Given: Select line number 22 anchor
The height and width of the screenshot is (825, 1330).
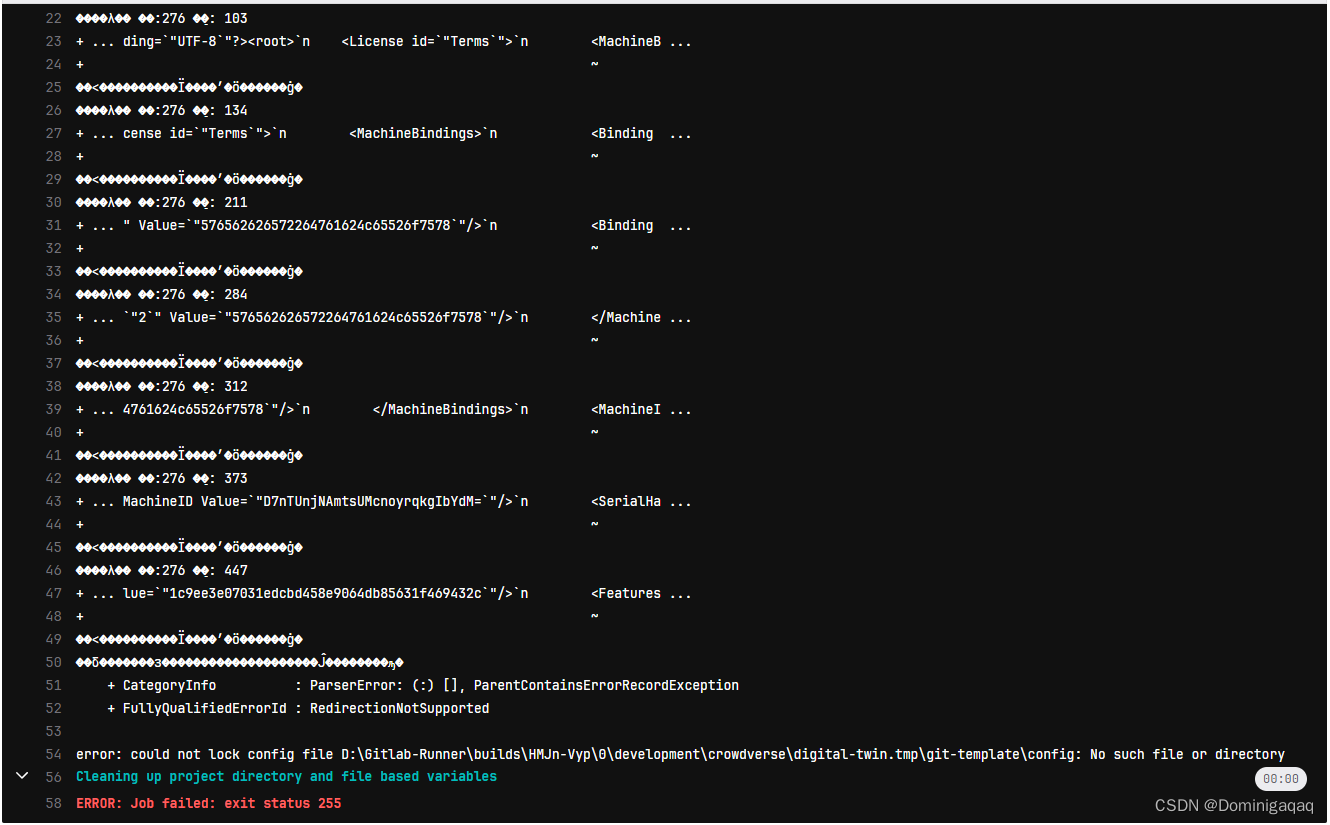Looking at the screenshot, I should 54,17.
